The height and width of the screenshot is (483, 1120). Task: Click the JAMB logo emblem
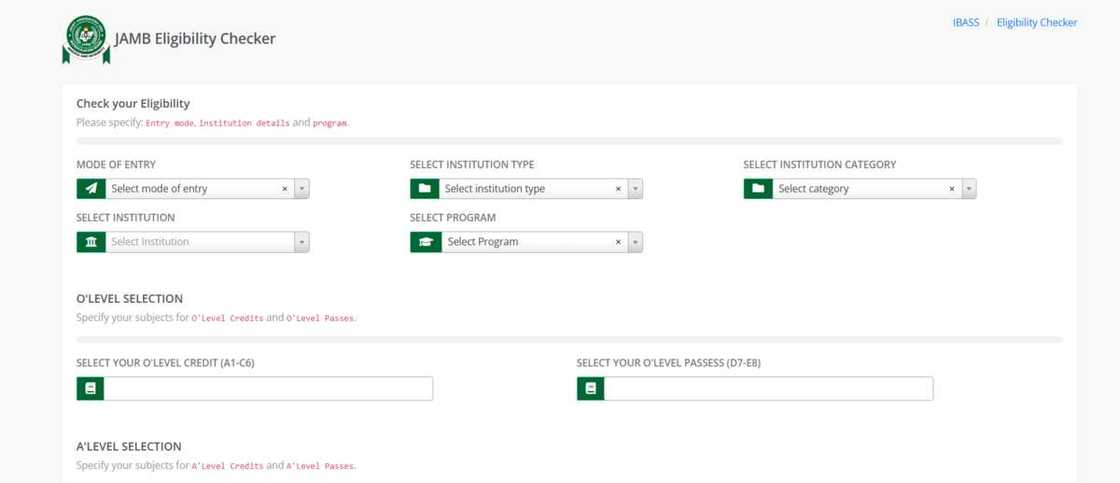click(86, 39)
